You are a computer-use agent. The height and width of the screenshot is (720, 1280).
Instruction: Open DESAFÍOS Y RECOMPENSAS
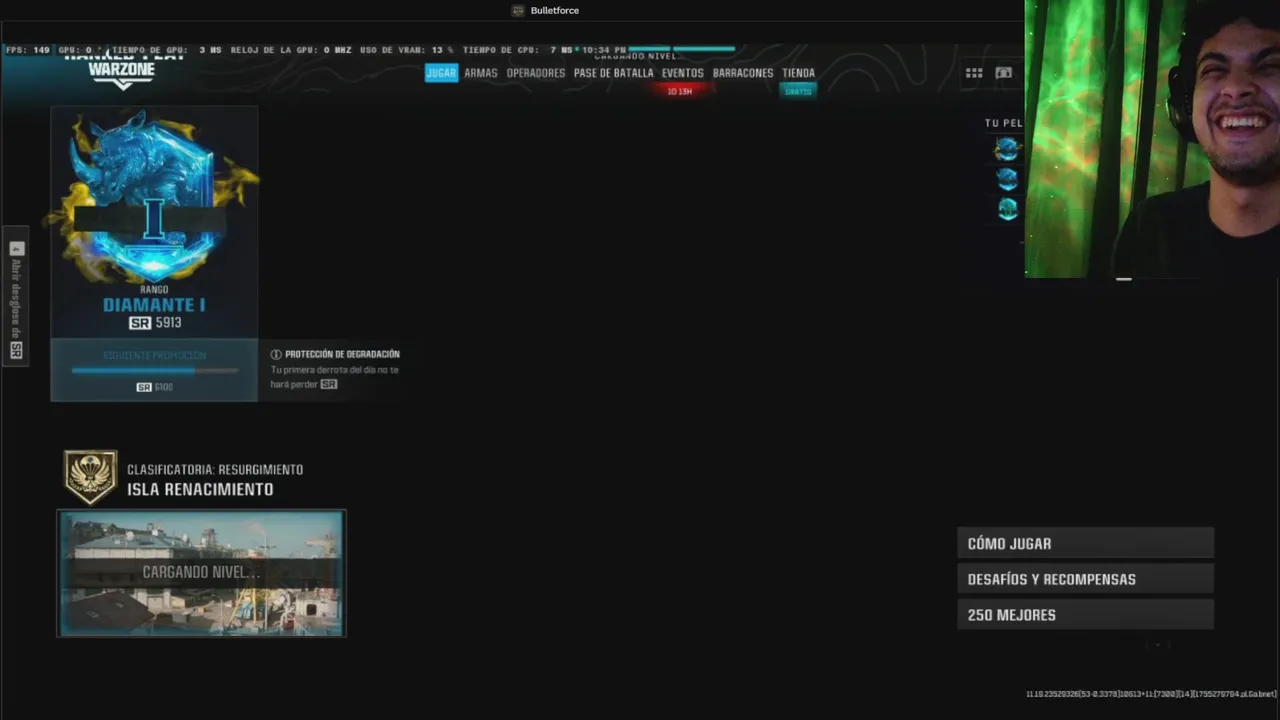[x=1085, y=579]
